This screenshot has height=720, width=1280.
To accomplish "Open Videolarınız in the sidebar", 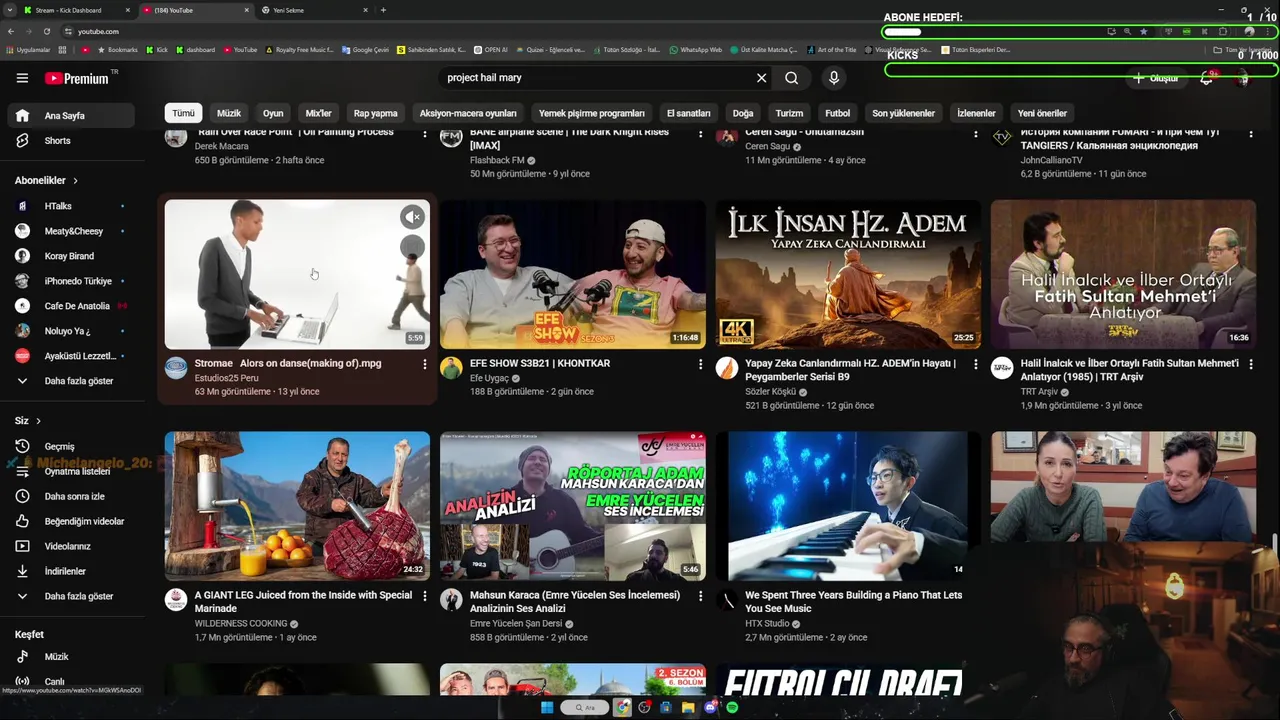I will pos(70,547).
